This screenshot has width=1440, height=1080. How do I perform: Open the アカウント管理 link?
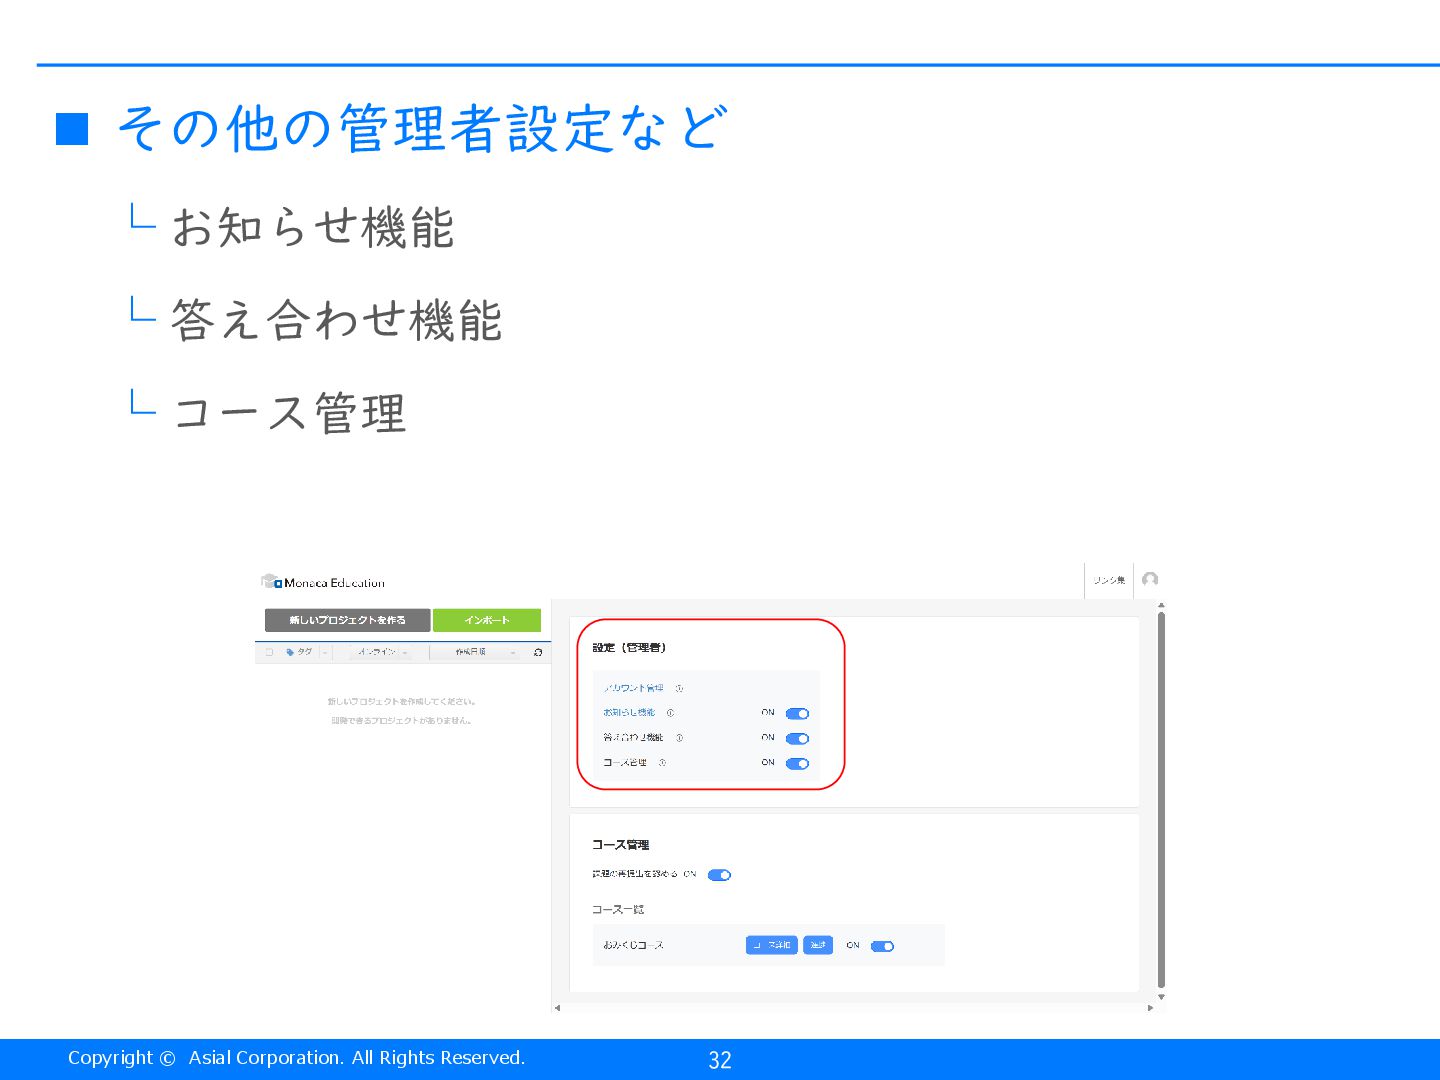point(633,688)
